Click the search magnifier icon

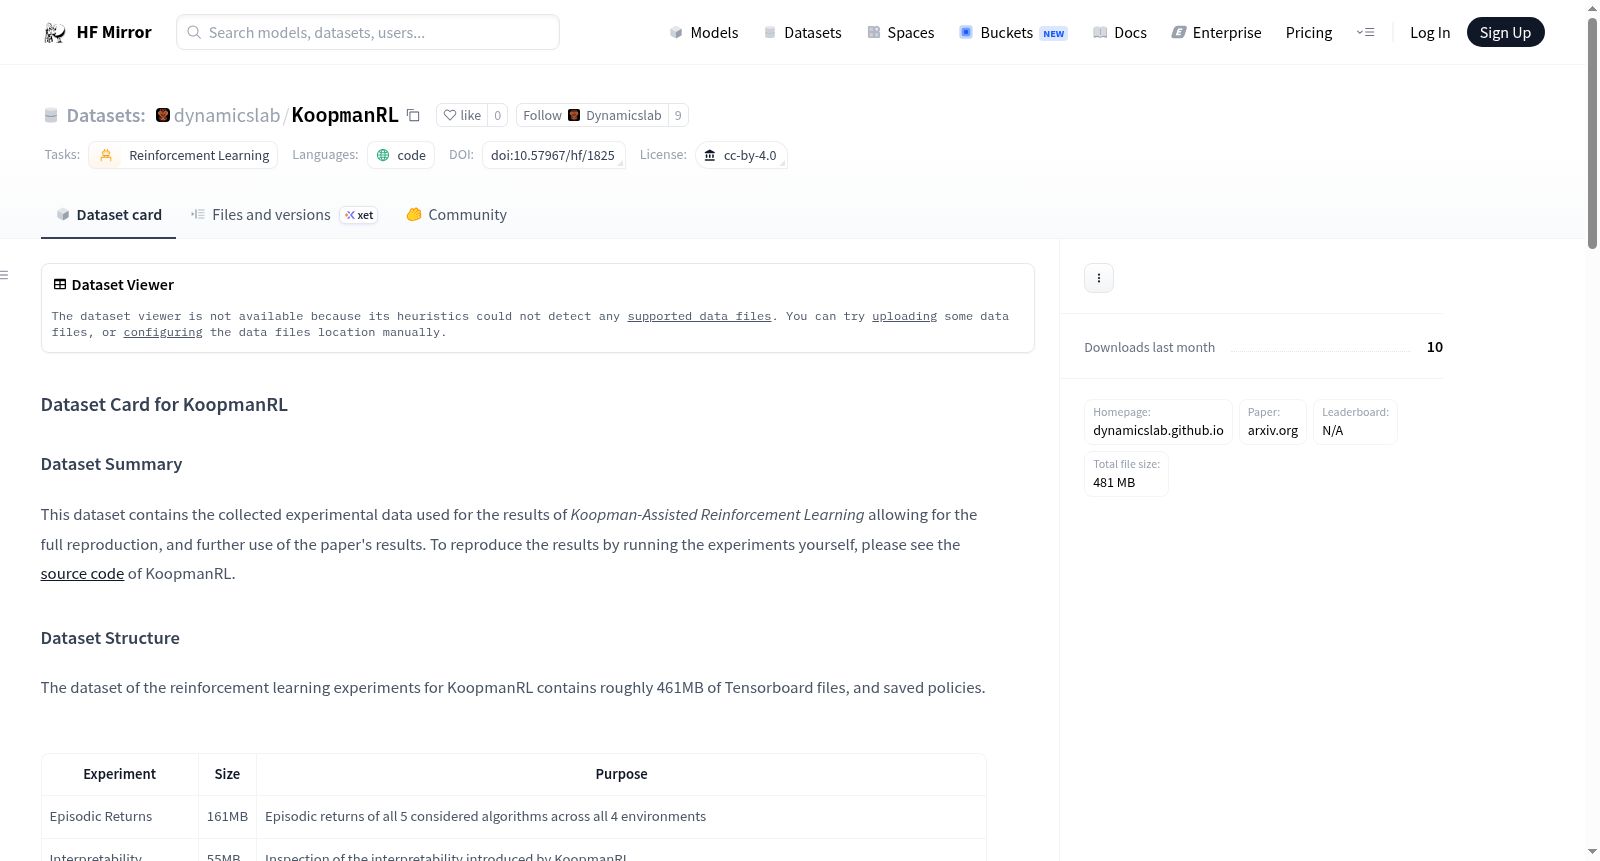click(x=195, y=32)
